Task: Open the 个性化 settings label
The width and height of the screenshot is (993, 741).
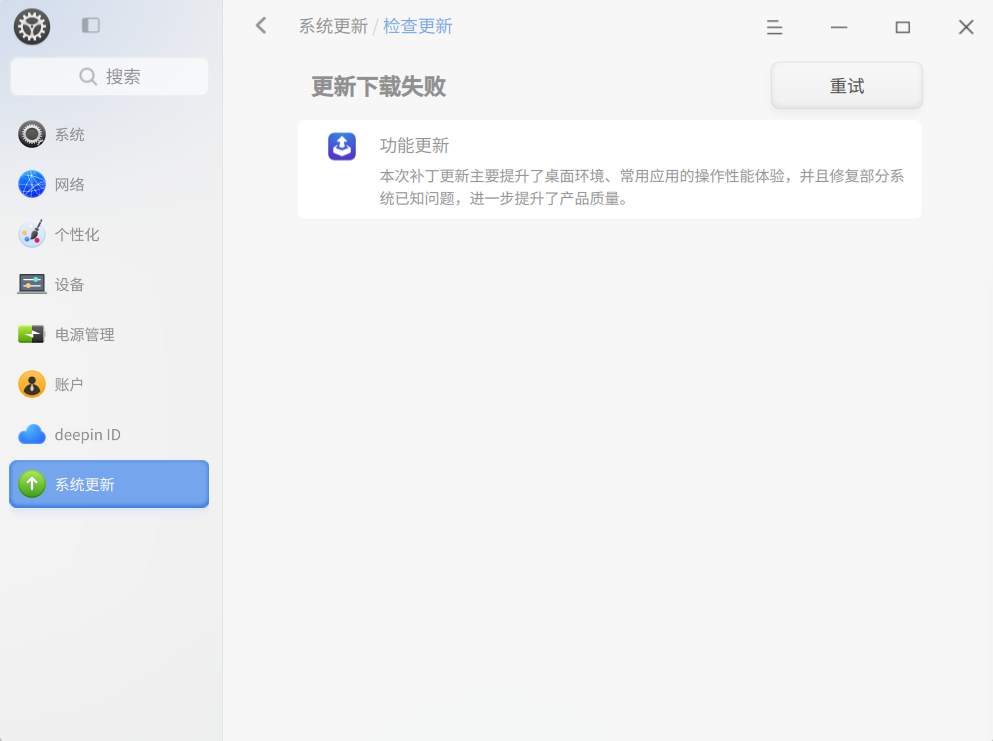Action: coord(77,234)
